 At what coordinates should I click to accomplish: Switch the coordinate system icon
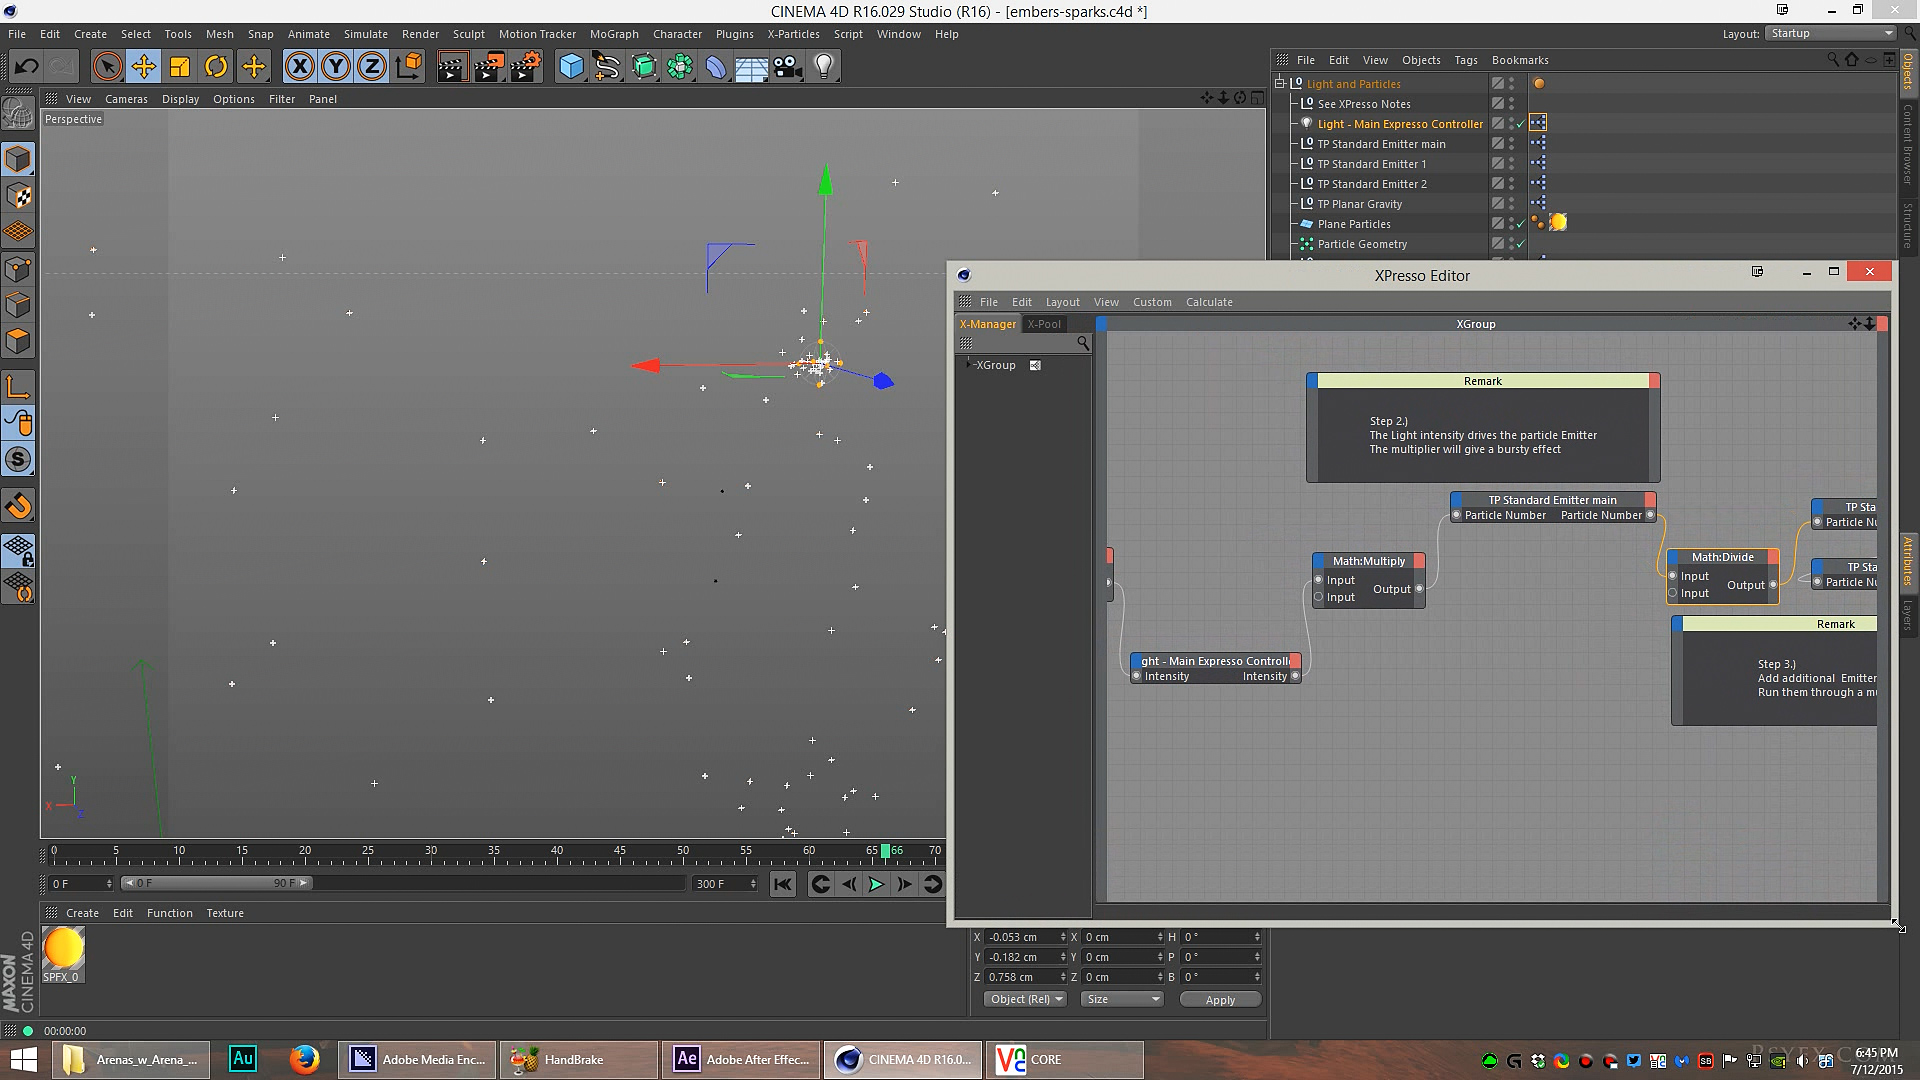(409, 67)
